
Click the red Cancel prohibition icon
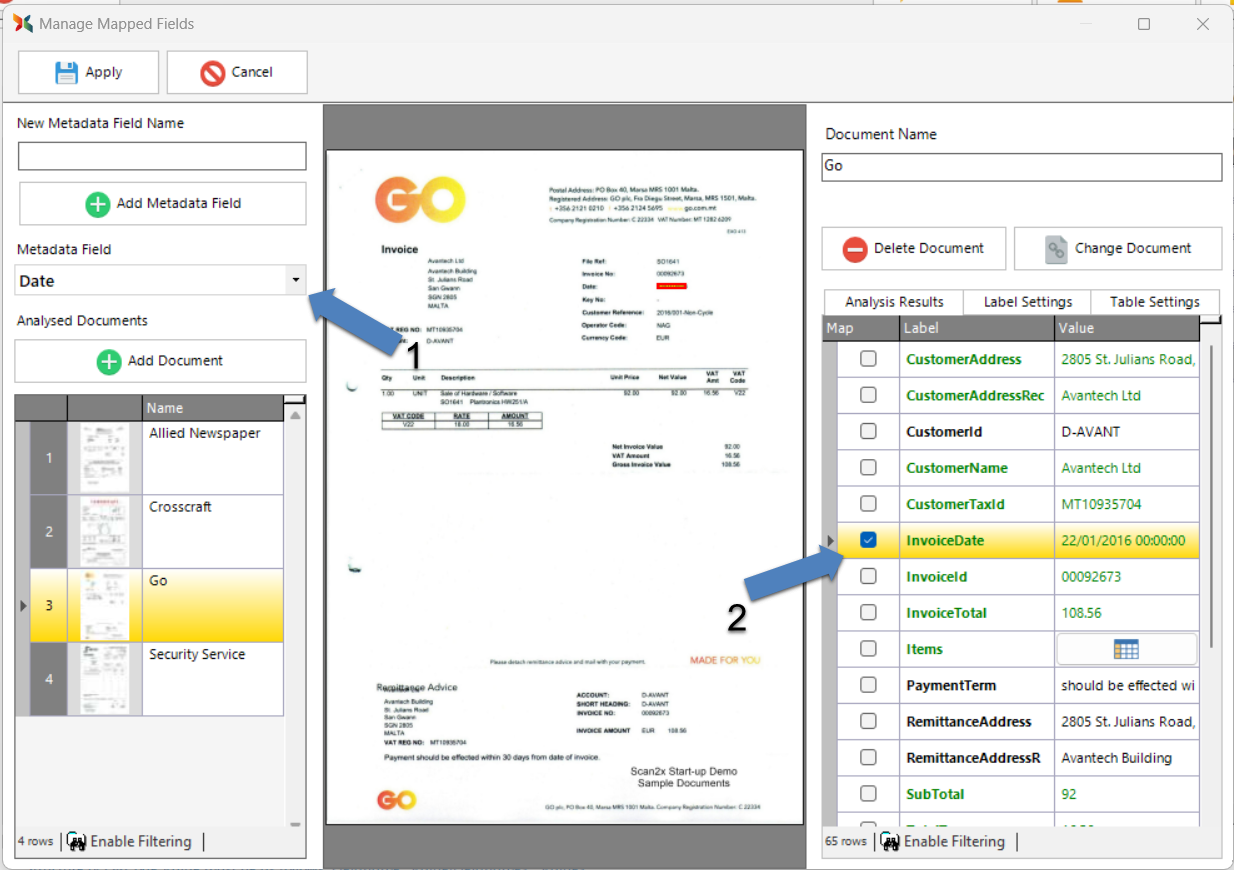[x=212, y=72]
